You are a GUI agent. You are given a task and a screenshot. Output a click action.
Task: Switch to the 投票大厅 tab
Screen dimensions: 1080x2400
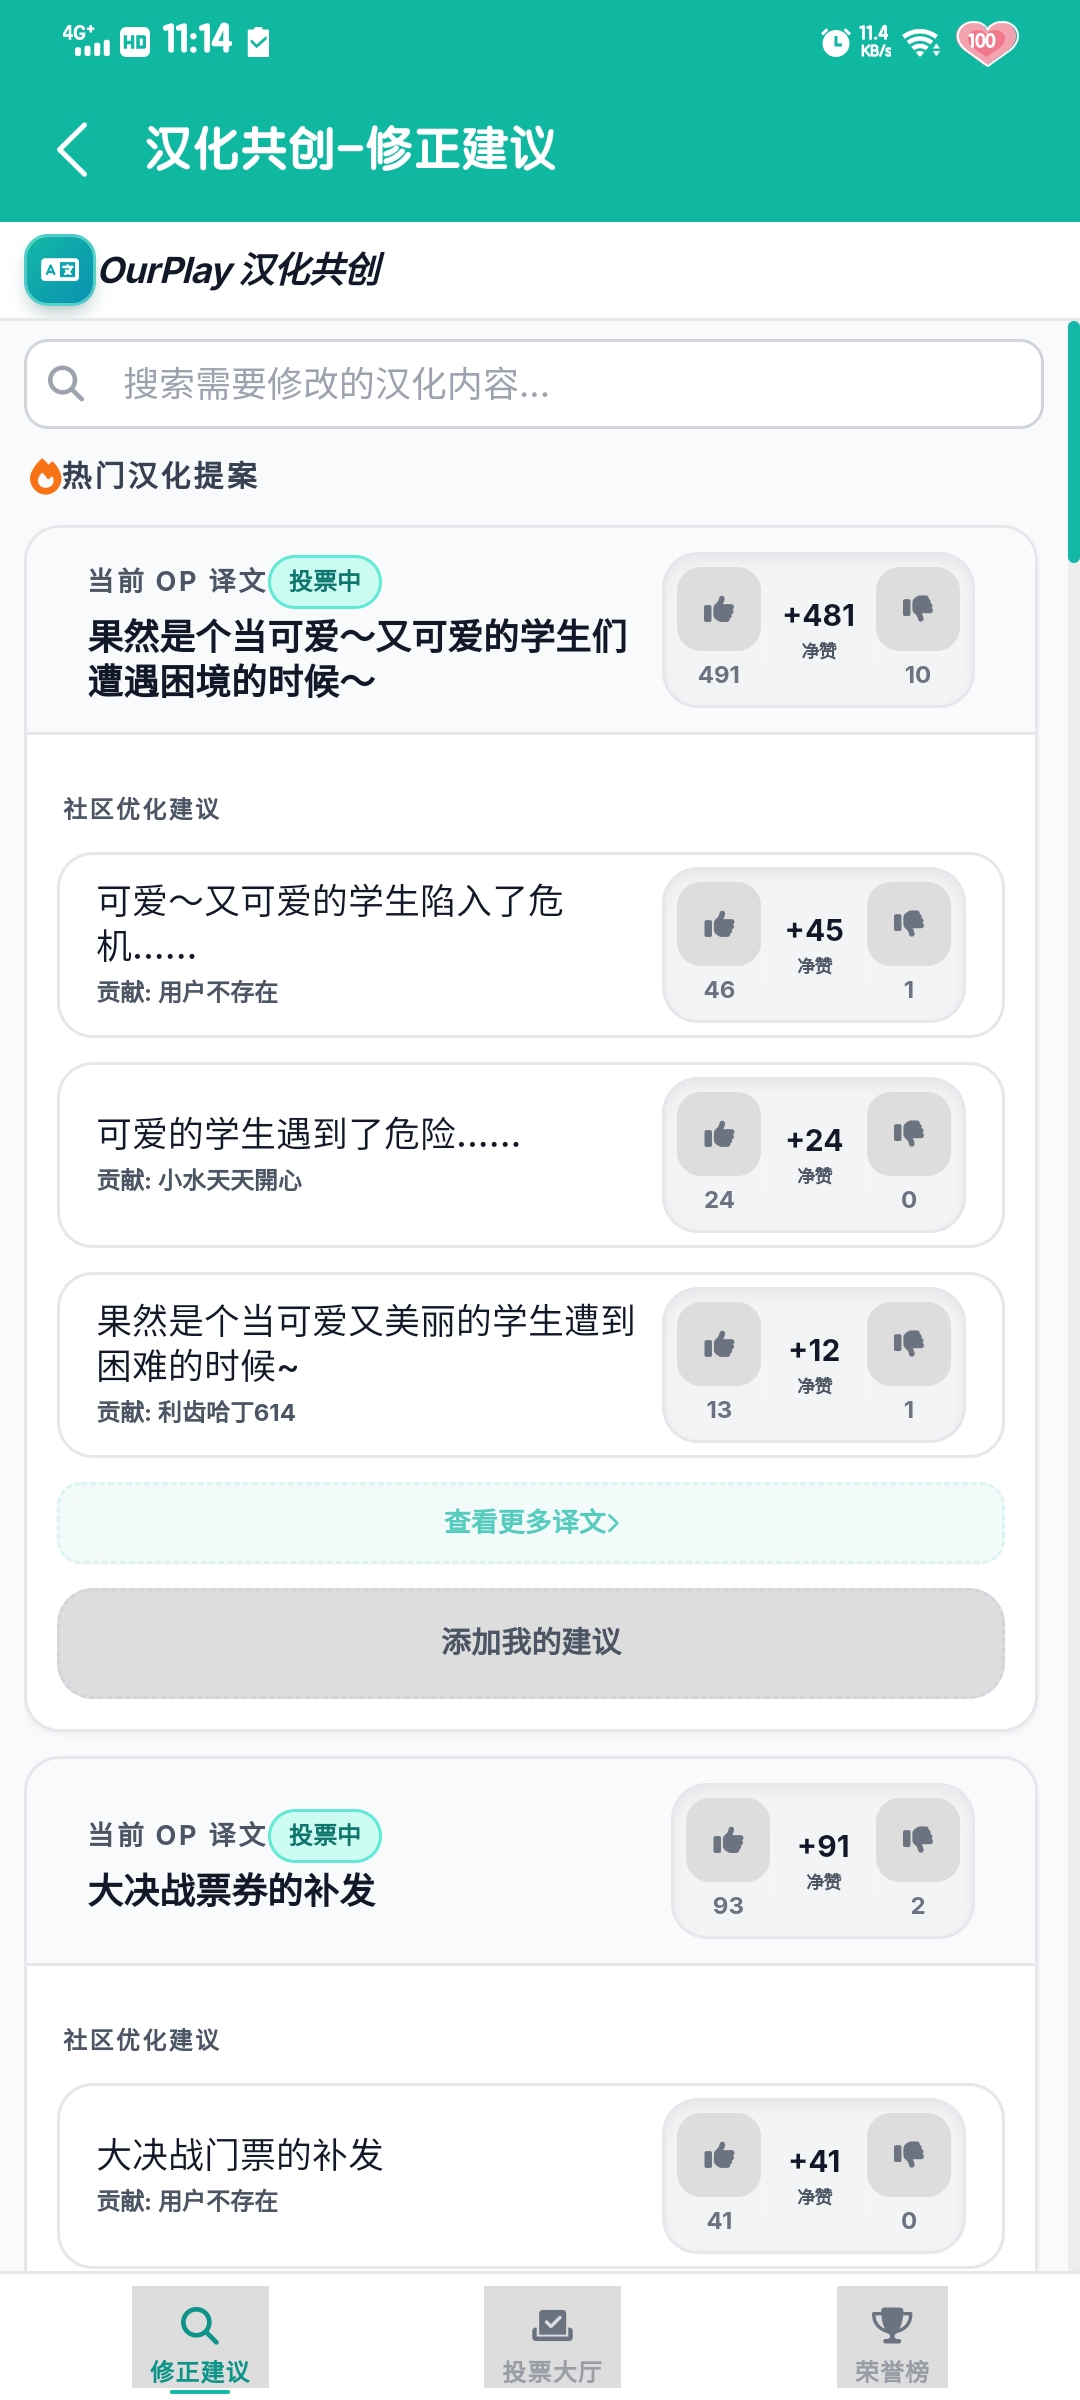(552, 2338)
